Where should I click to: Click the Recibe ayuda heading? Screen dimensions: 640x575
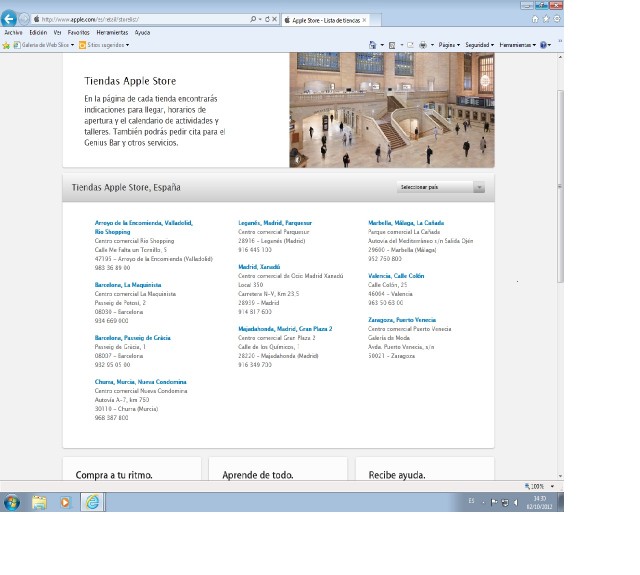397,475
